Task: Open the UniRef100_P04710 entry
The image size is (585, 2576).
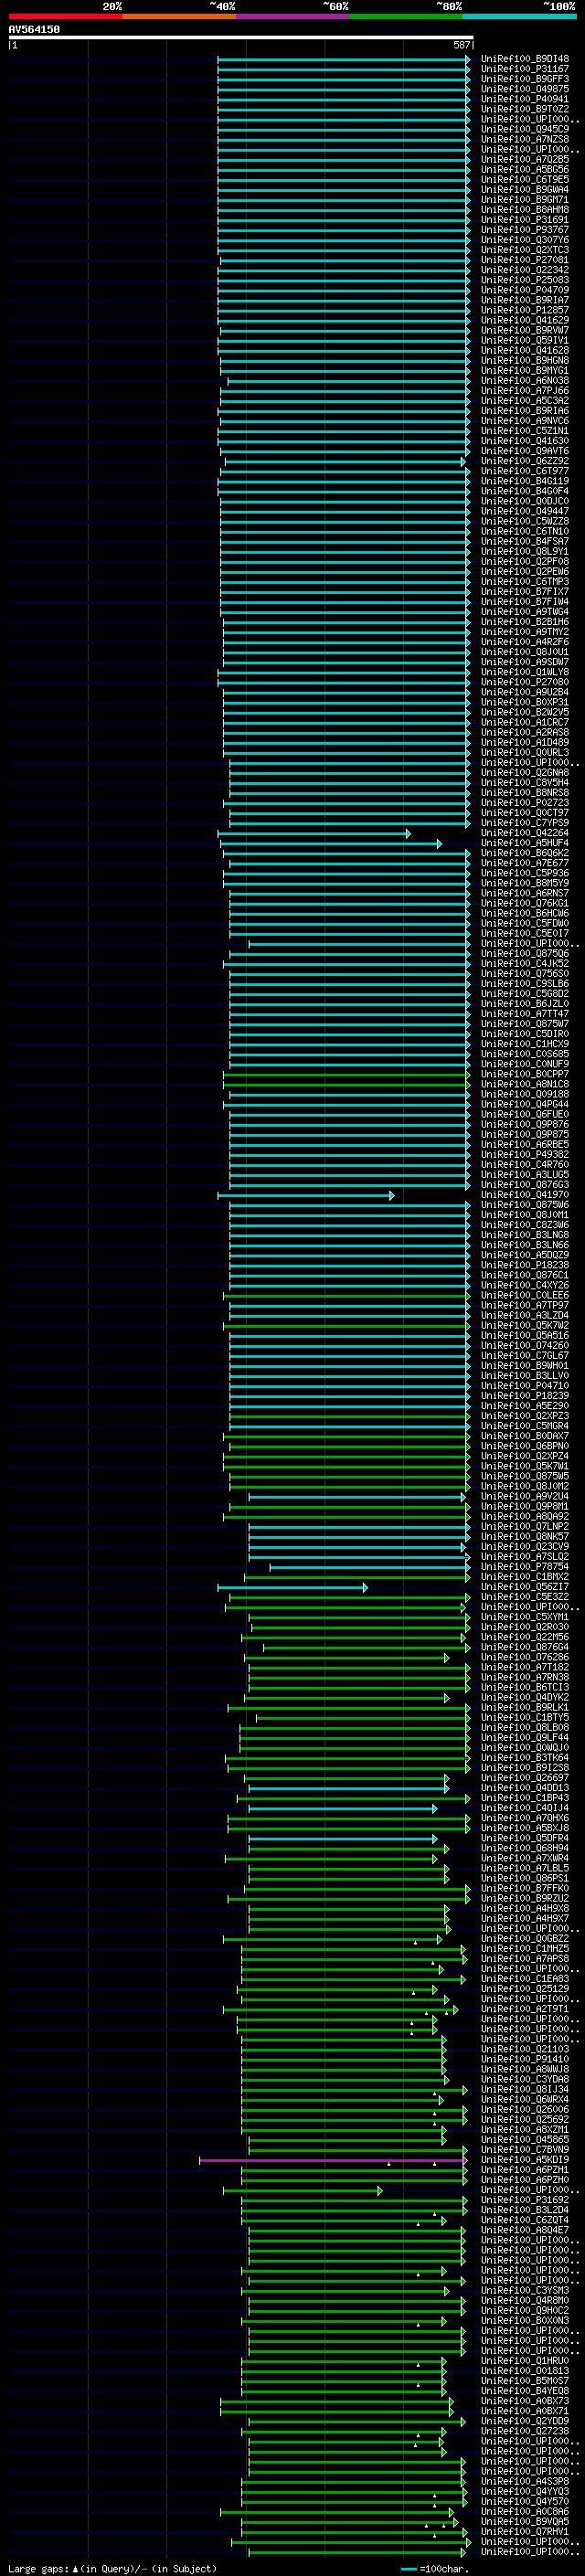Action: [x=525, y=1386]
